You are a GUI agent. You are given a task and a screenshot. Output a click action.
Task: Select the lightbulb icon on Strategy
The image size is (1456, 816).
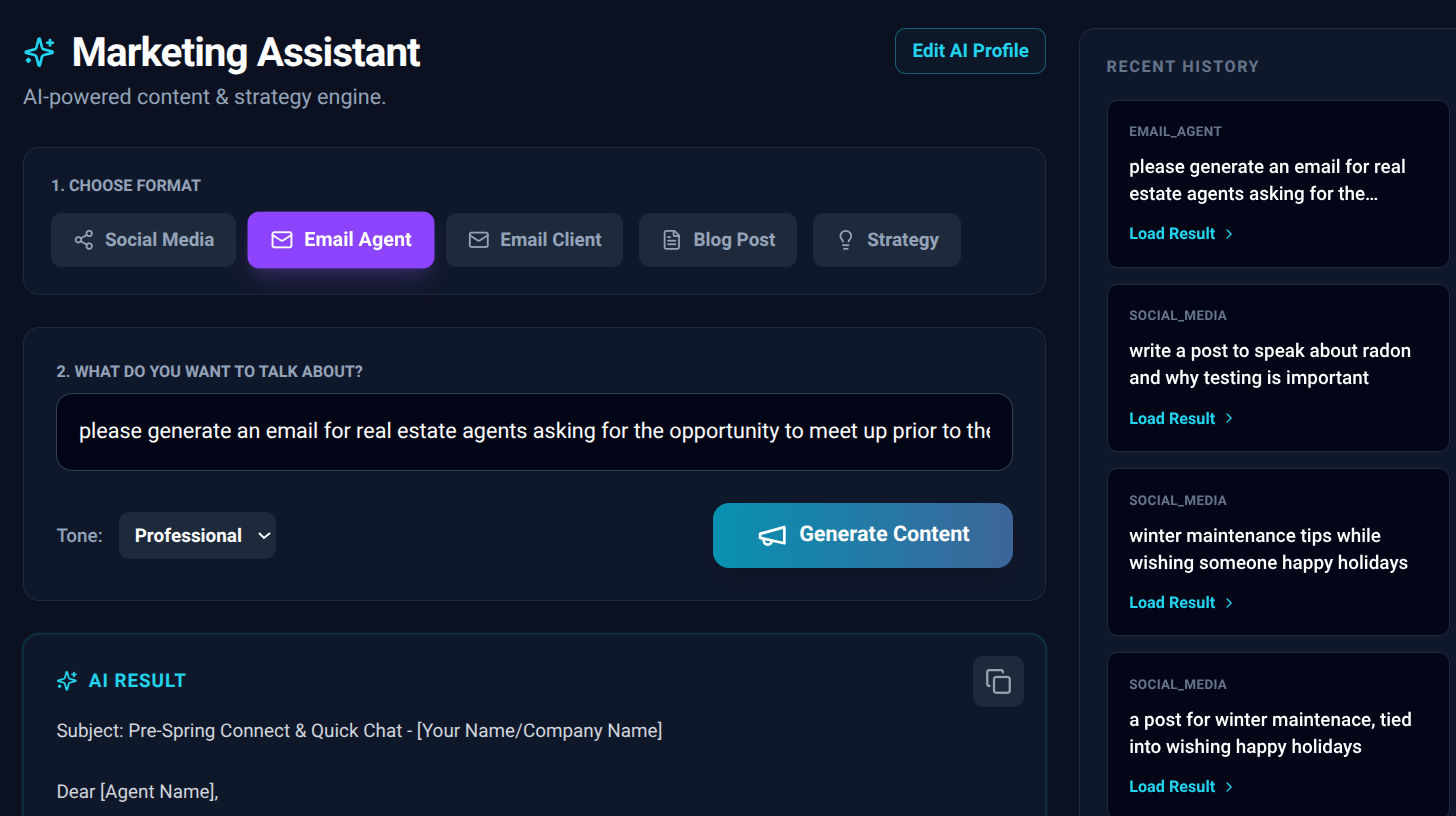(x=845, y=240)
